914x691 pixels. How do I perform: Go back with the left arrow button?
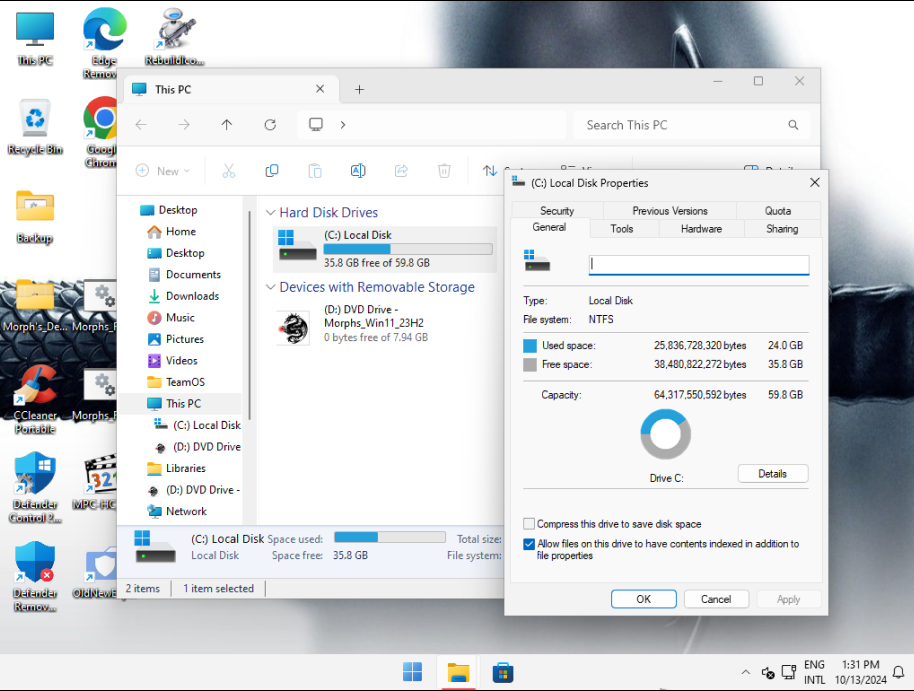(141, 124)
